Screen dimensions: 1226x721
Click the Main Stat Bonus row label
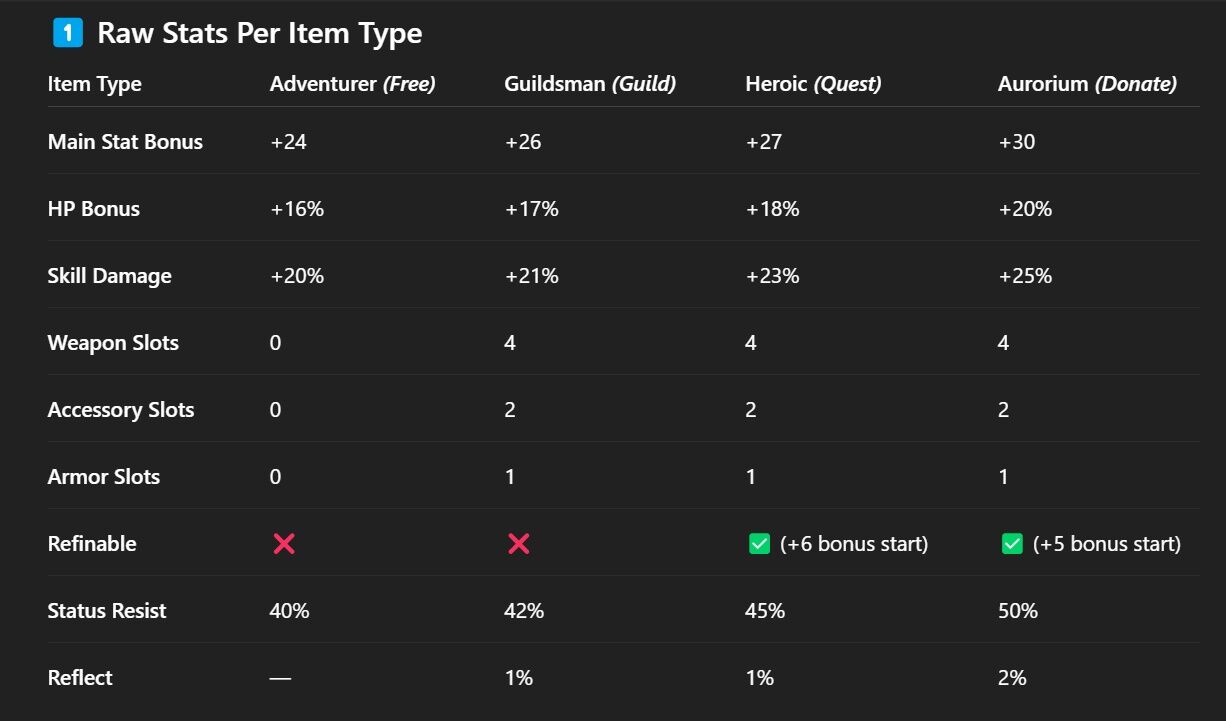pos(125,142)
